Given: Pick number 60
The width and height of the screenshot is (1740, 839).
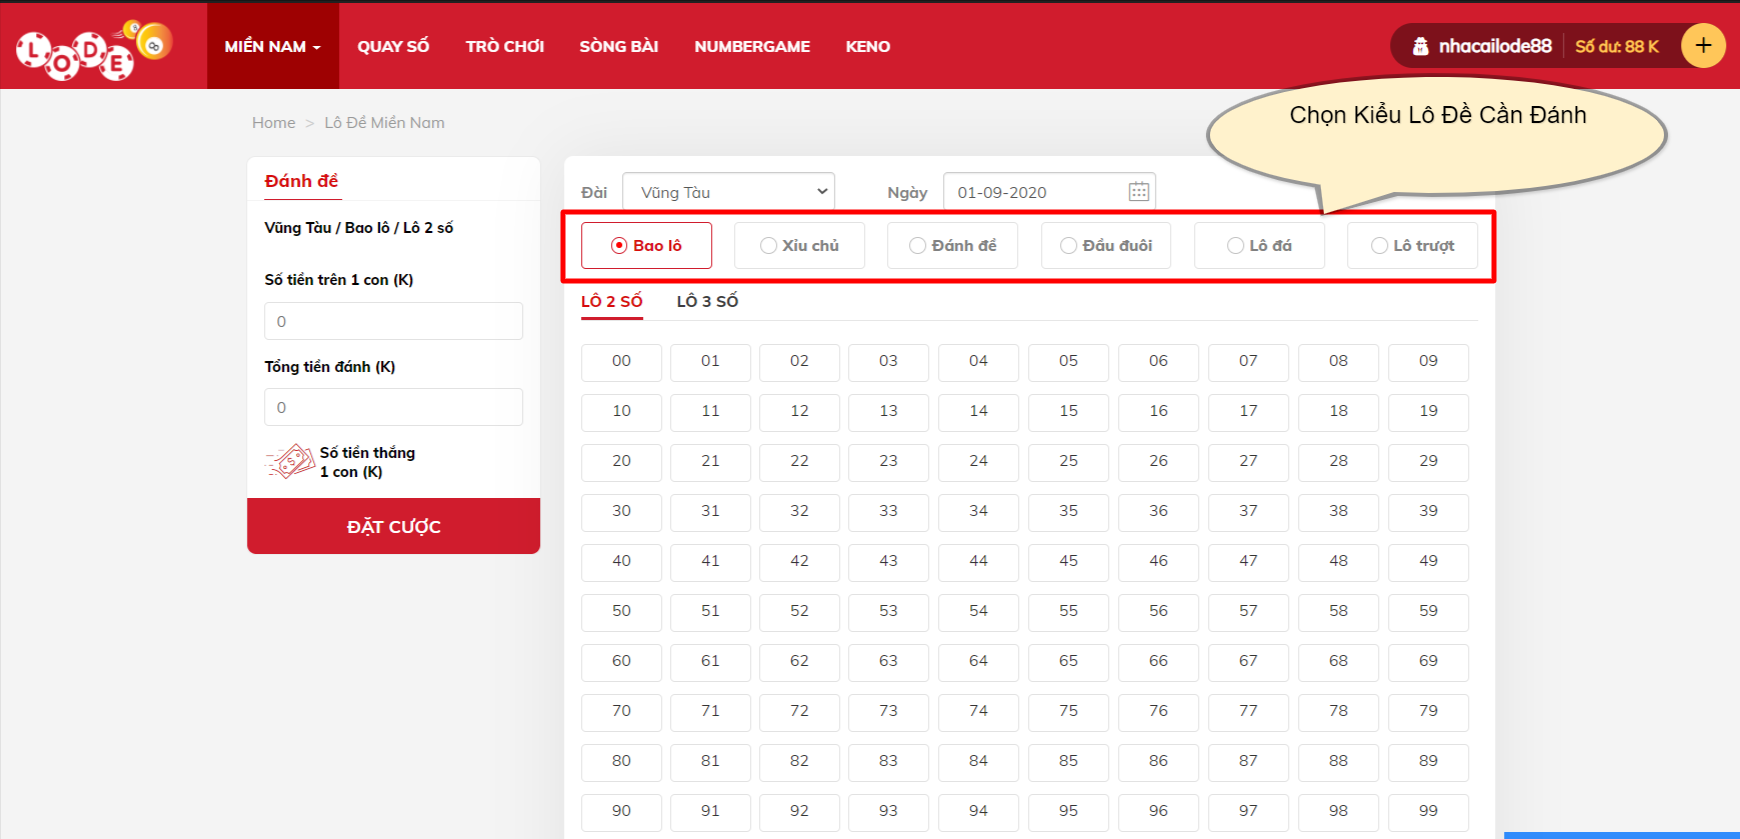Looking at the screenshot, I should [621, 662].
